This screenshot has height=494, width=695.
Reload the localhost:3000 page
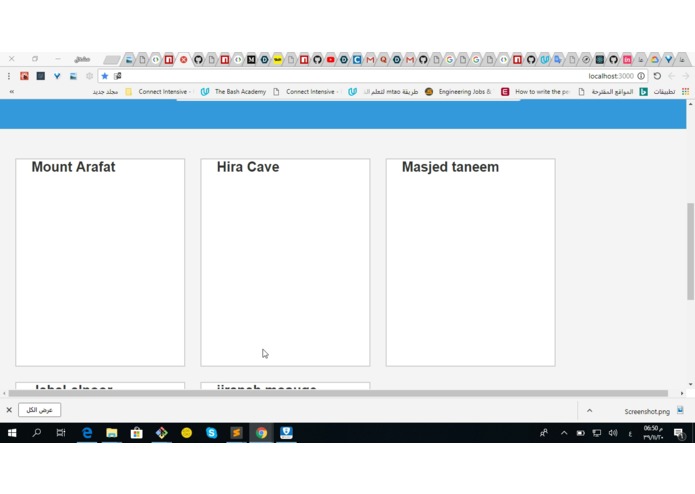(657, 76)
